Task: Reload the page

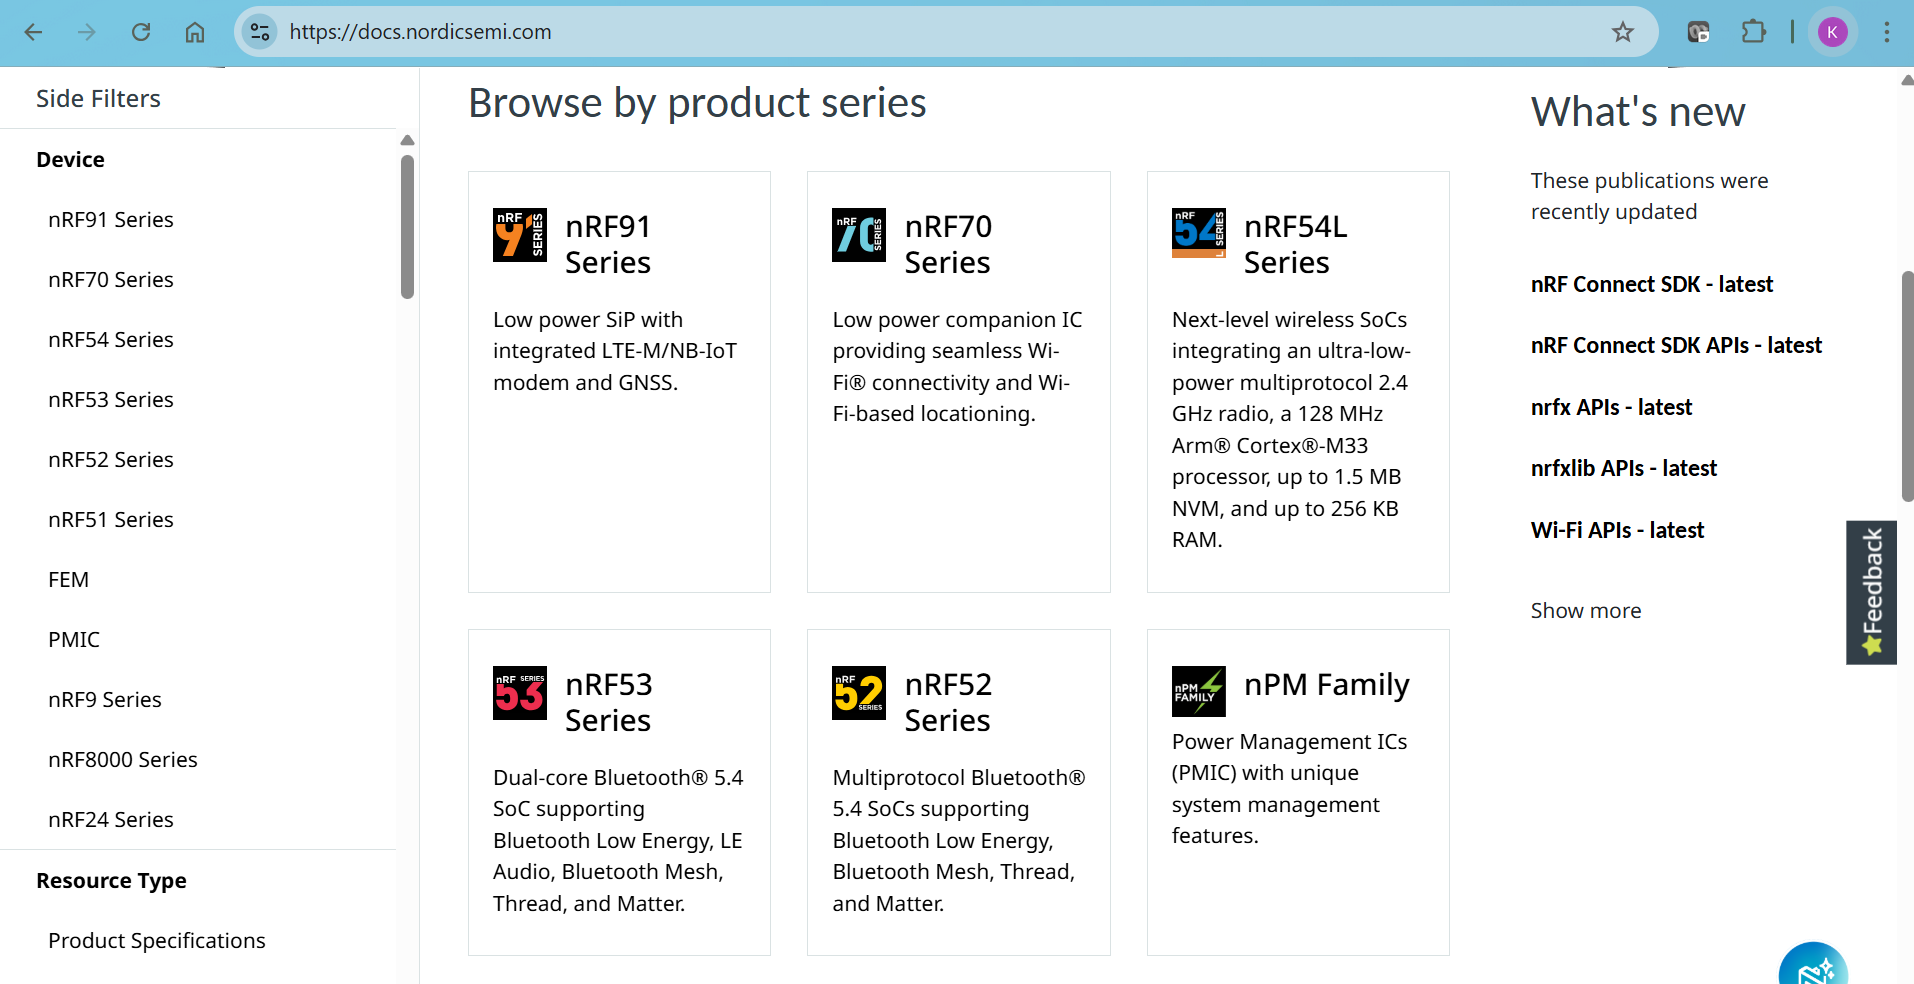Action: click(141, 32)
